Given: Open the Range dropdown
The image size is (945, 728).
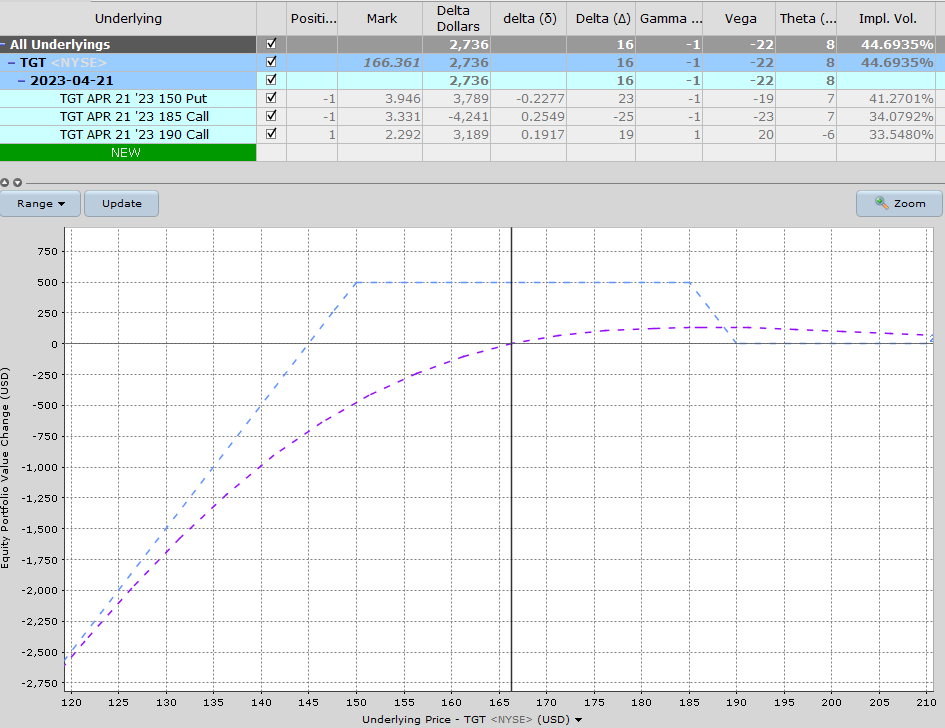Looking at the screenshot, I should pos(41,203).
